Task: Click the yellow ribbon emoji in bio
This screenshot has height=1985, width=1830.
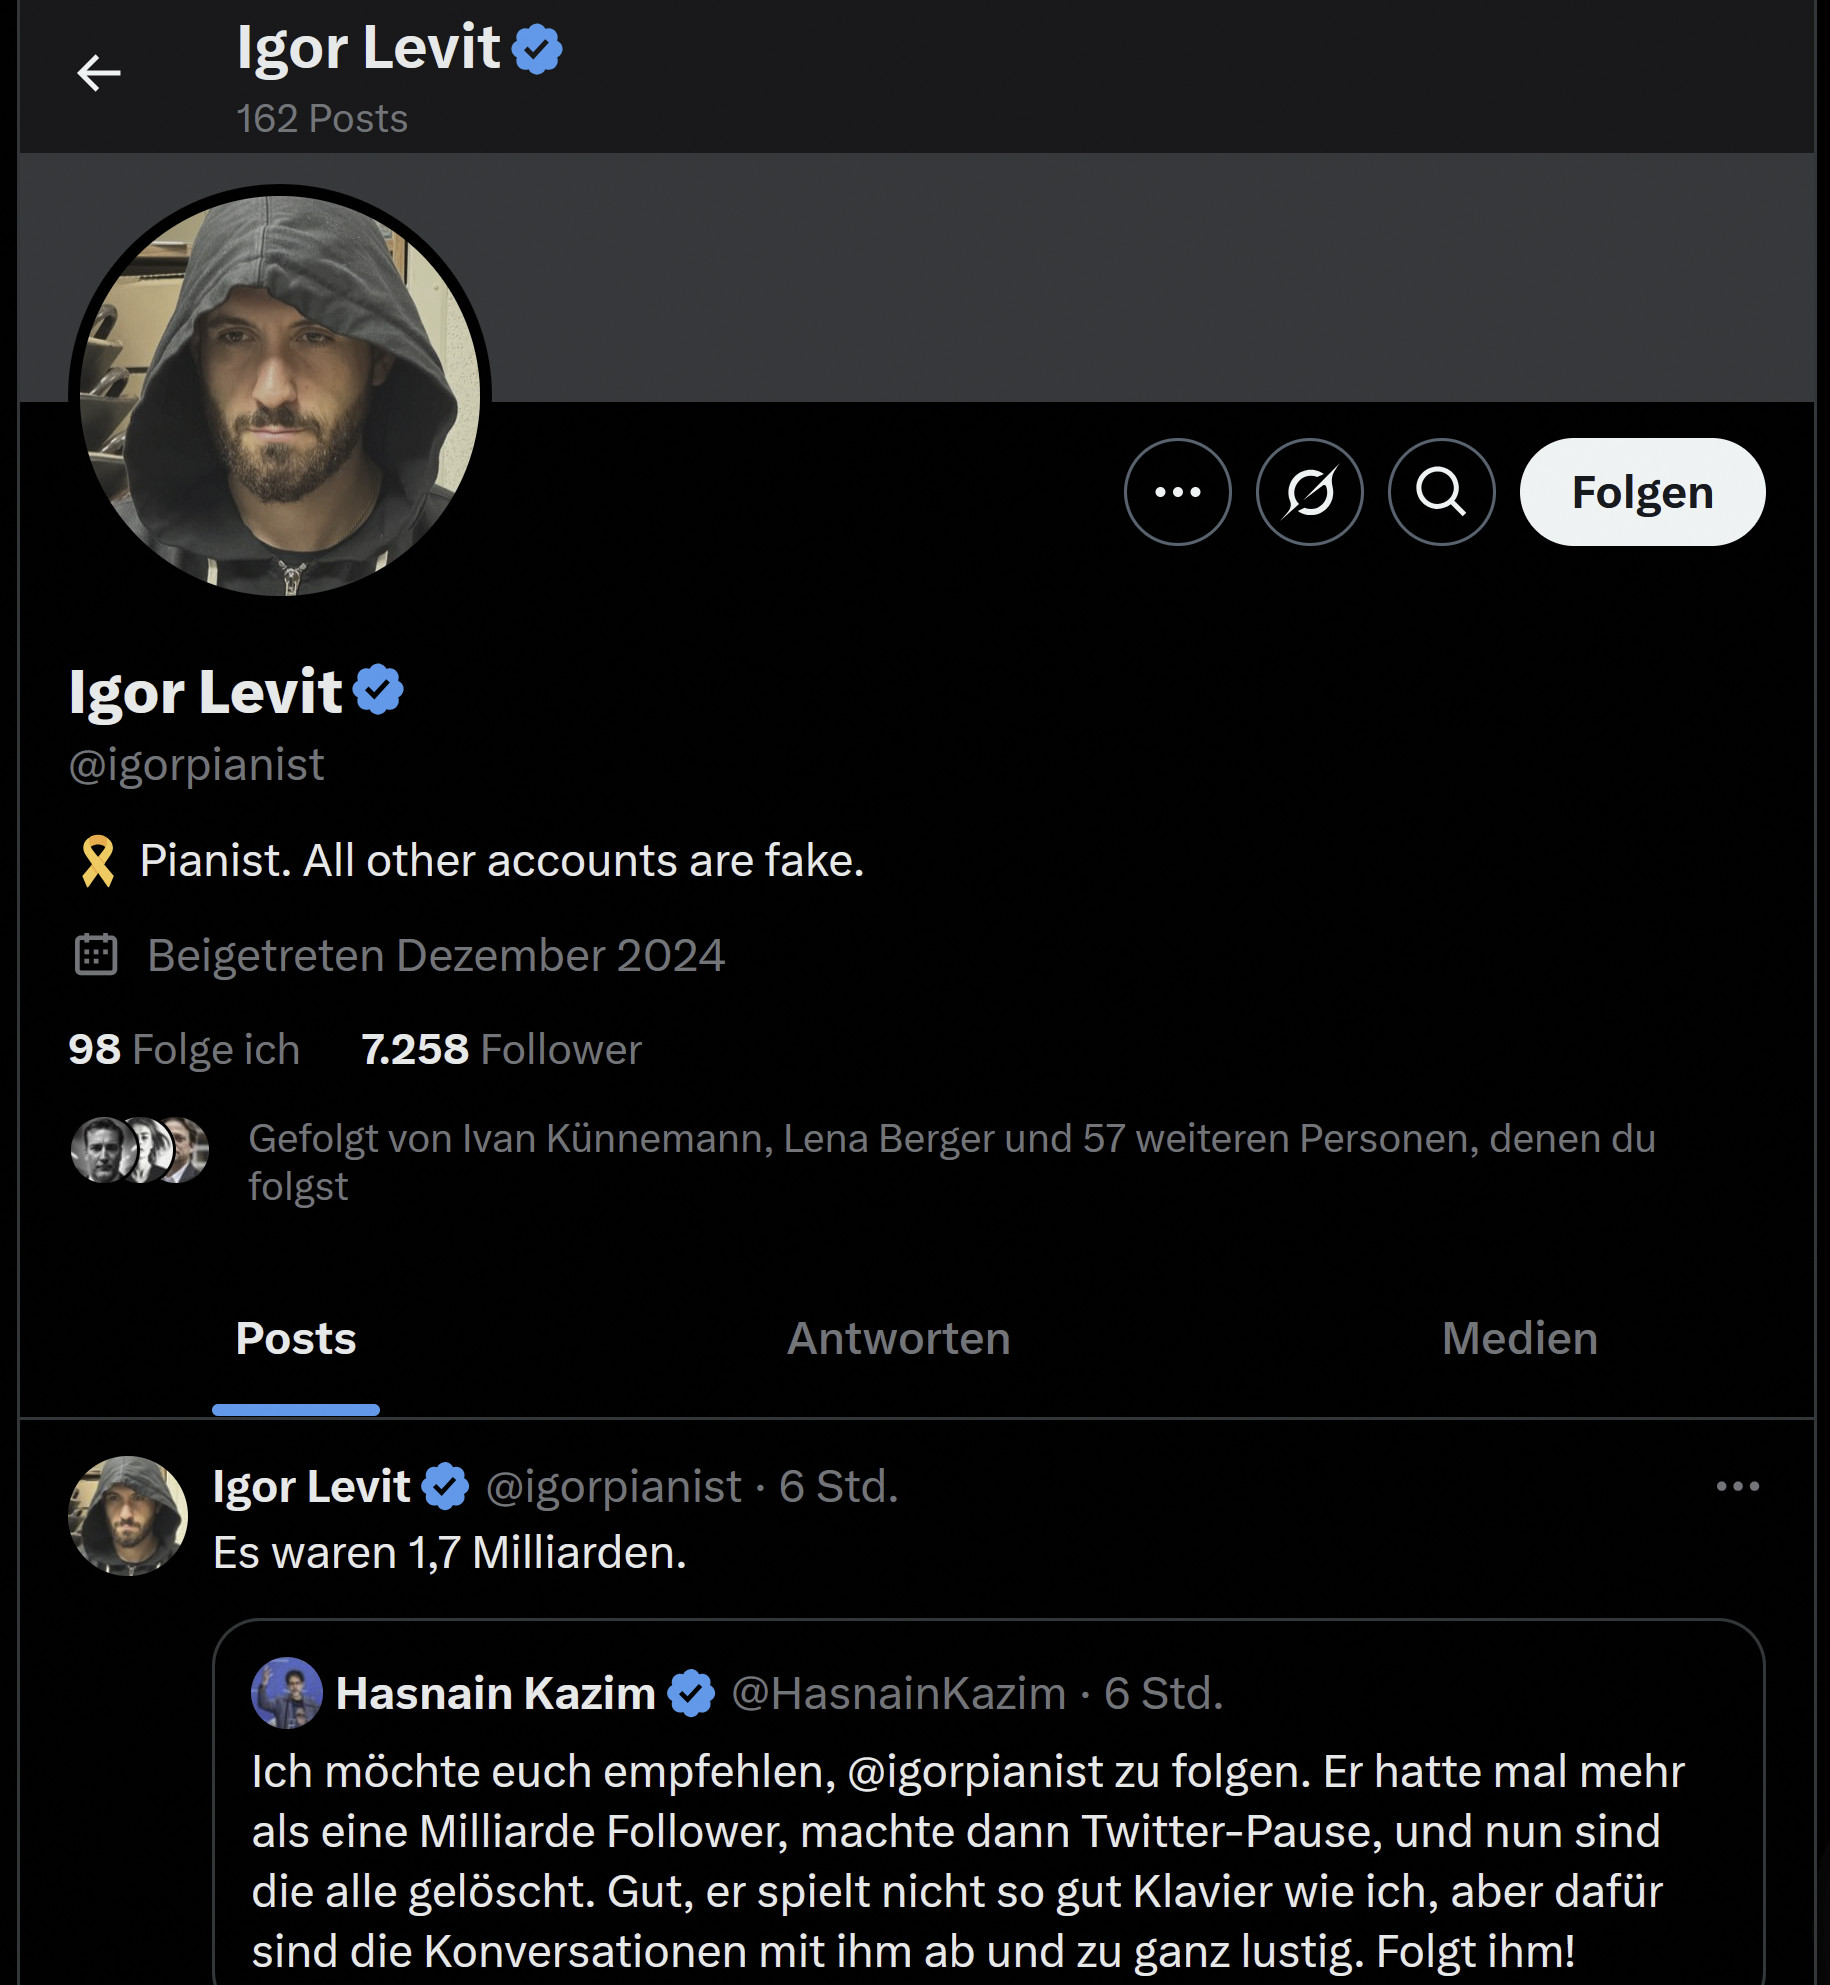Action: click(x=98, y=861)
